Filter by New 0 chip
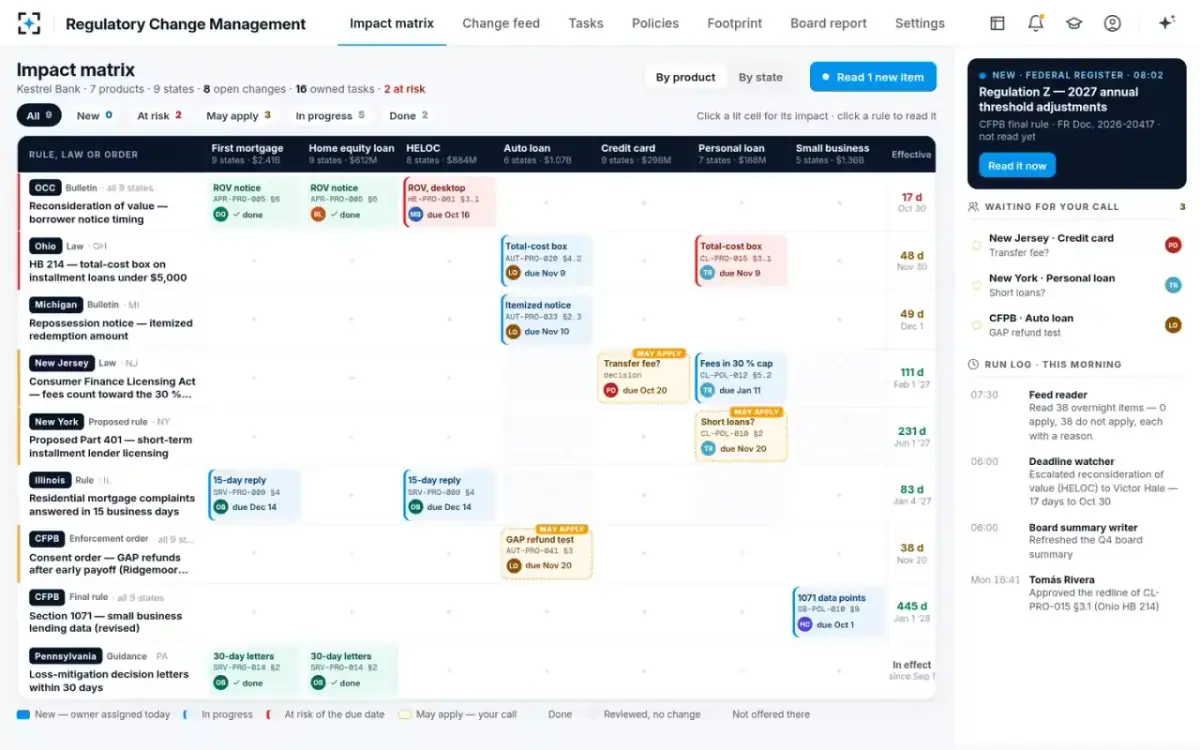This screenshot has width=1200, height=750. click(x=94, y=116)
